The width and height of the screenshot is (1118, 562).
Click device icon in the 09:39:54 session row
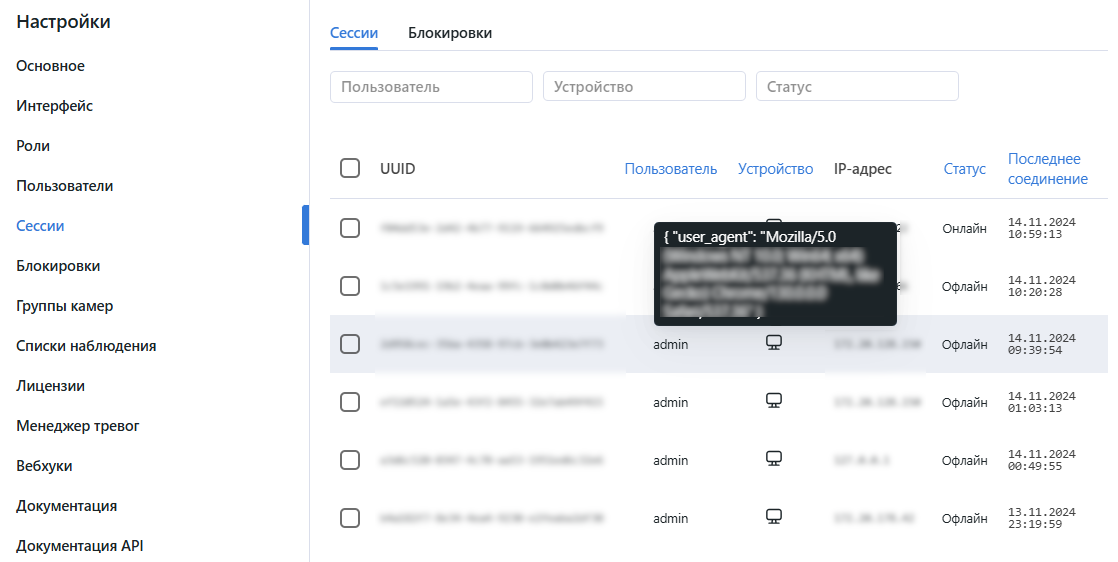click(x=773, y=343)
